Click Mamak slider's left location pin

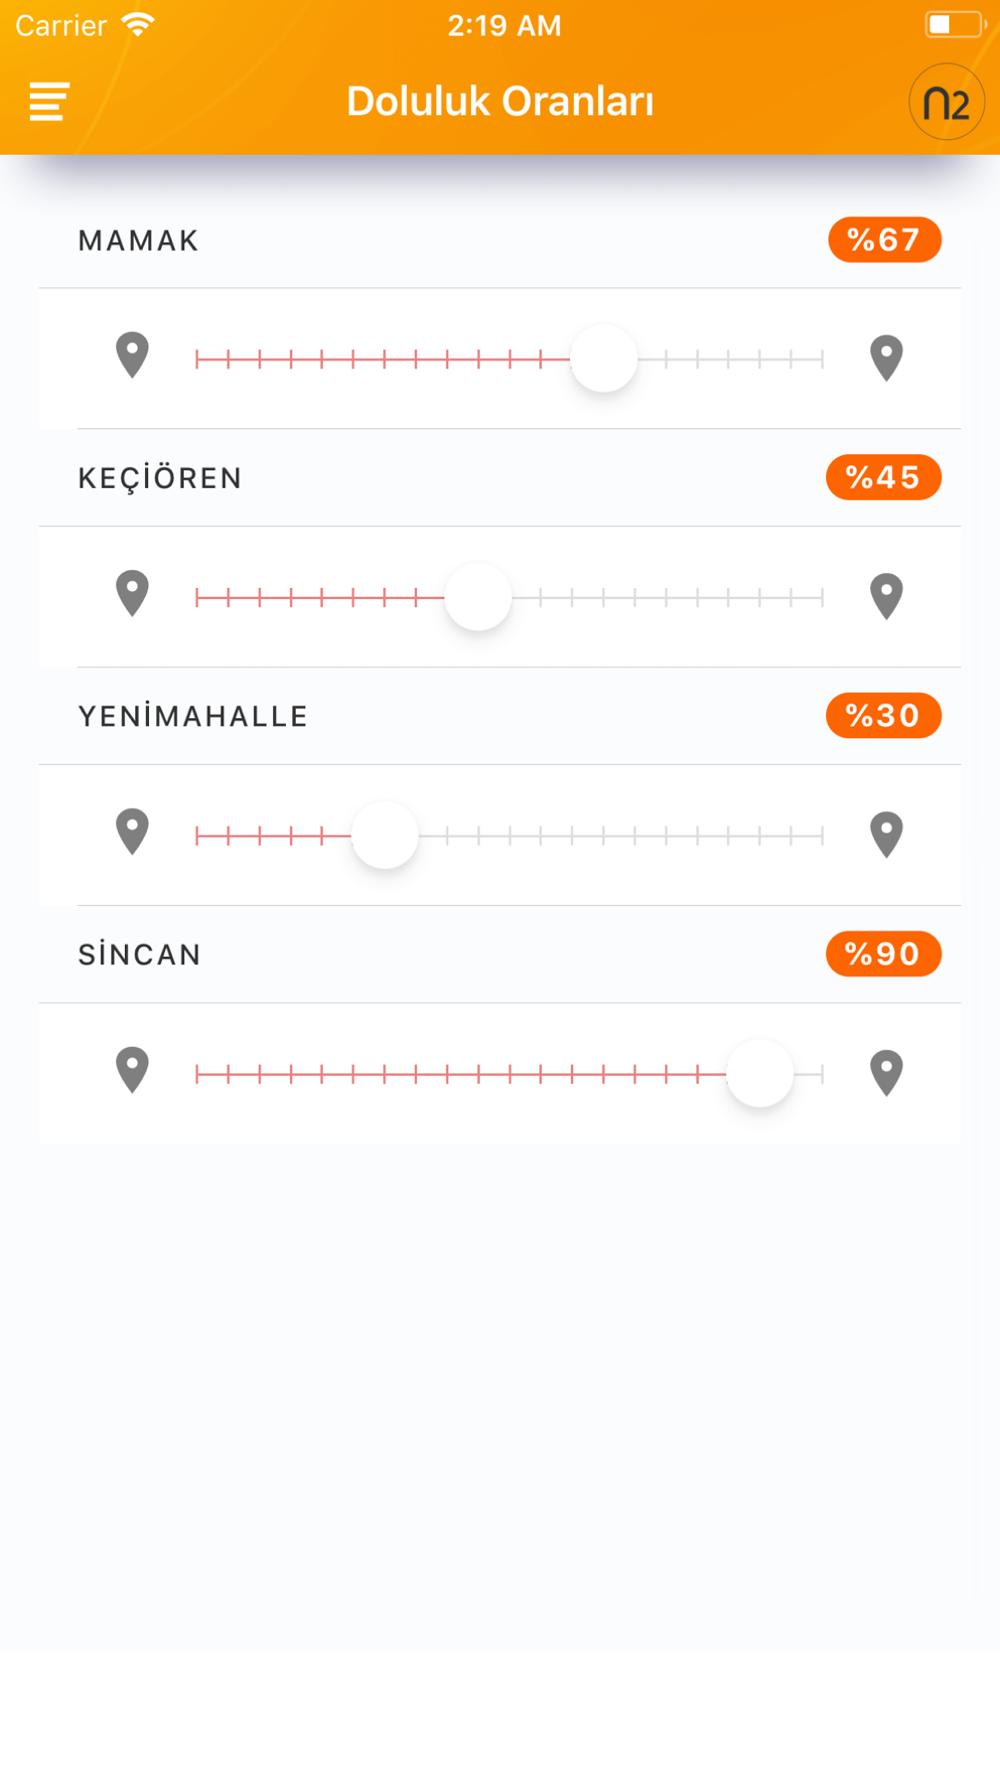pos(132,356)
